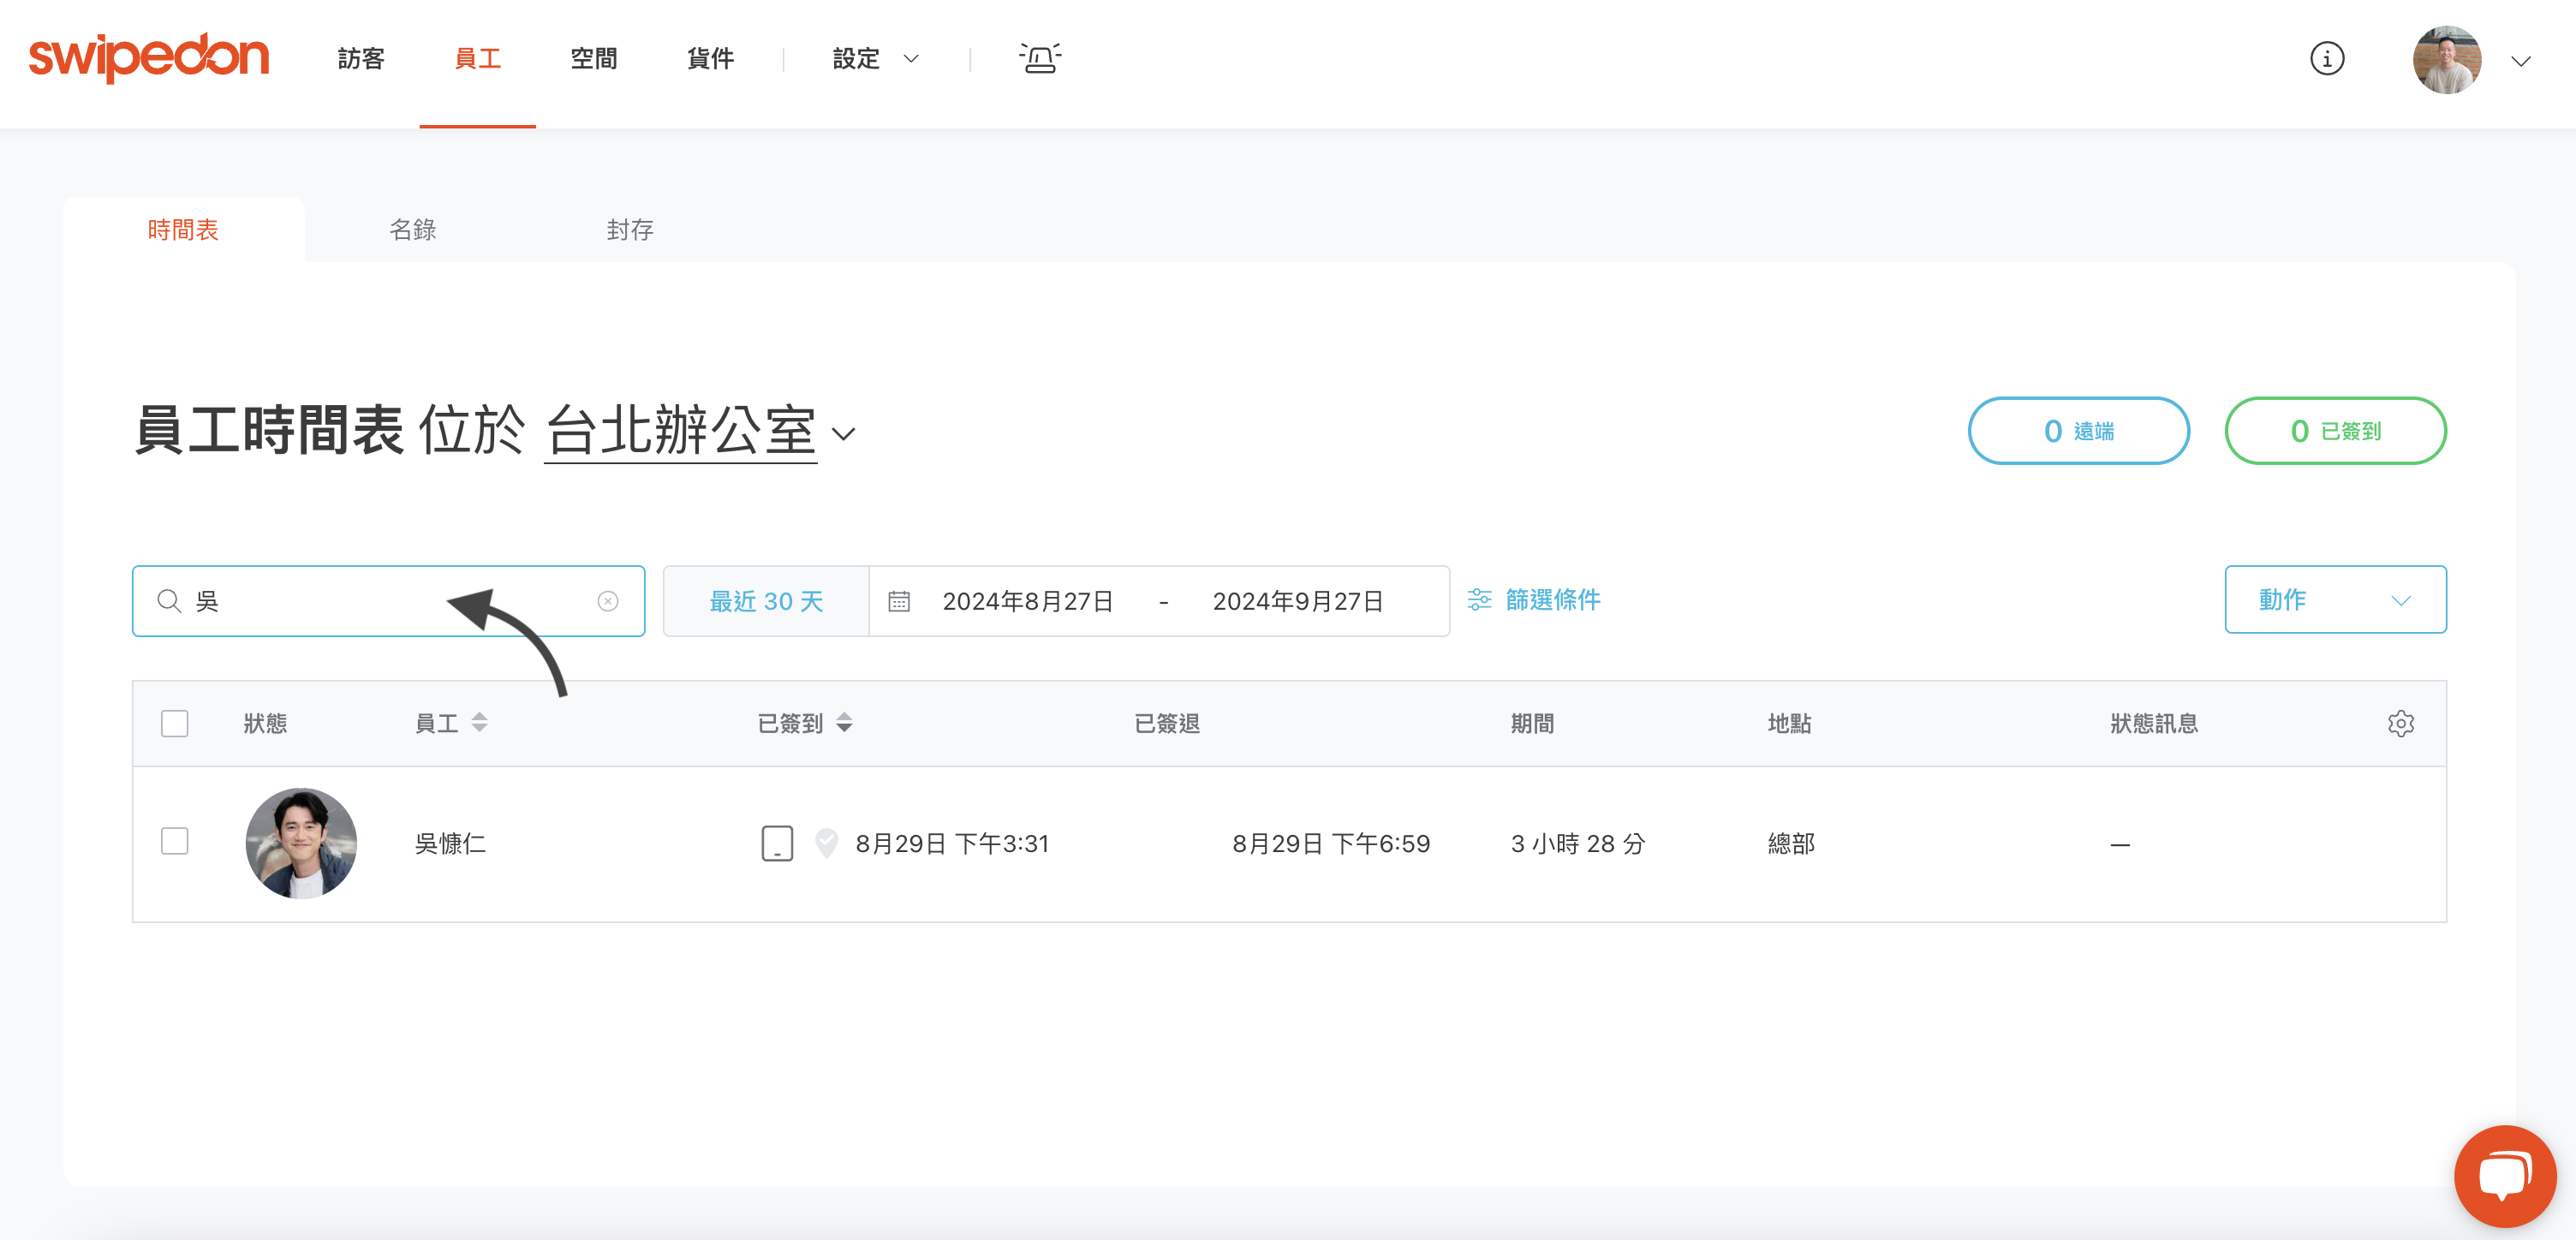Click the location verified pin icon

826,844
